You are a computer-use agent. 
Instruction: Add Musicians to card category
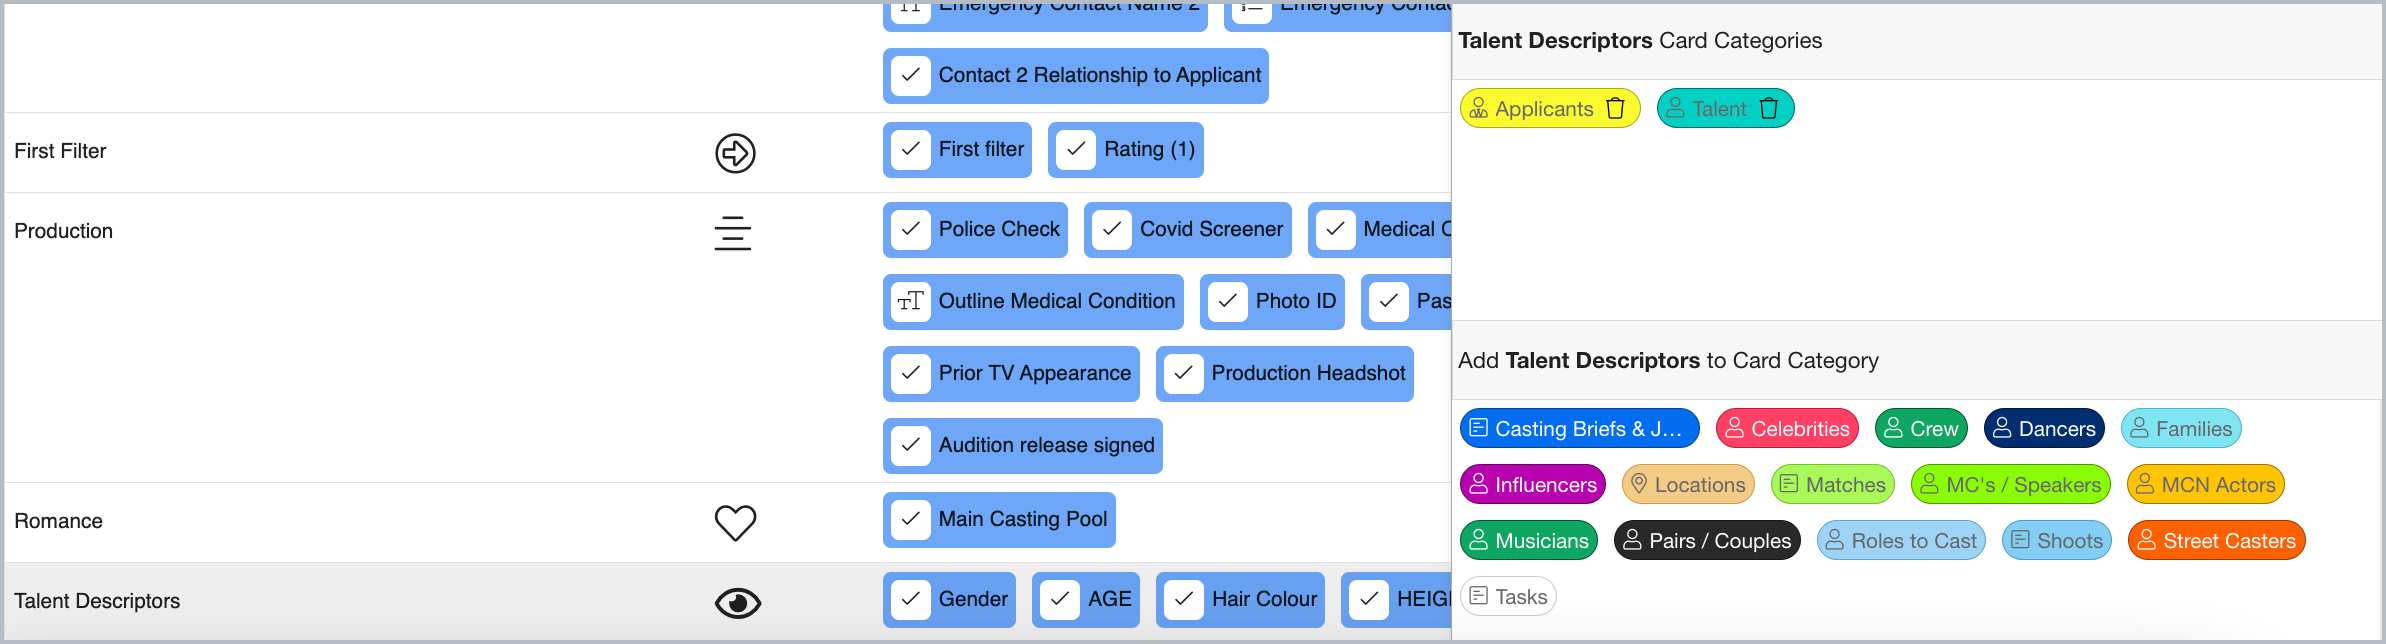(x=1529, y=541)
